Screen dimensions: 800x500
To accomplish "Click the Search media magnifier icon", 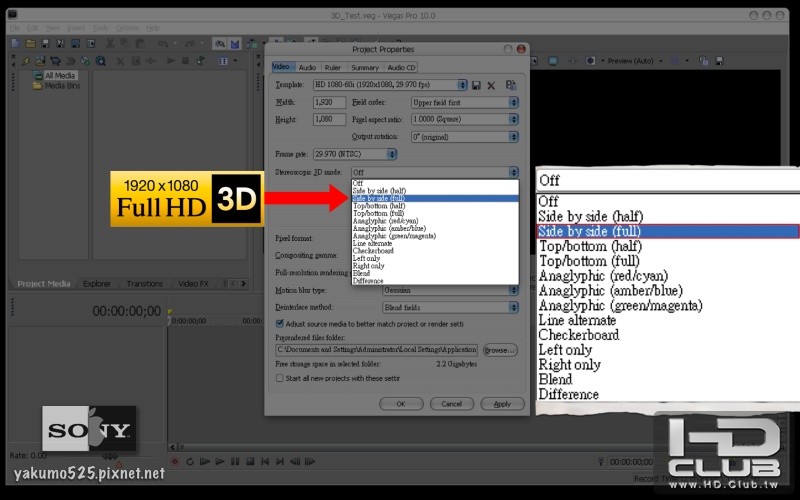I will (x=101, y=61).
